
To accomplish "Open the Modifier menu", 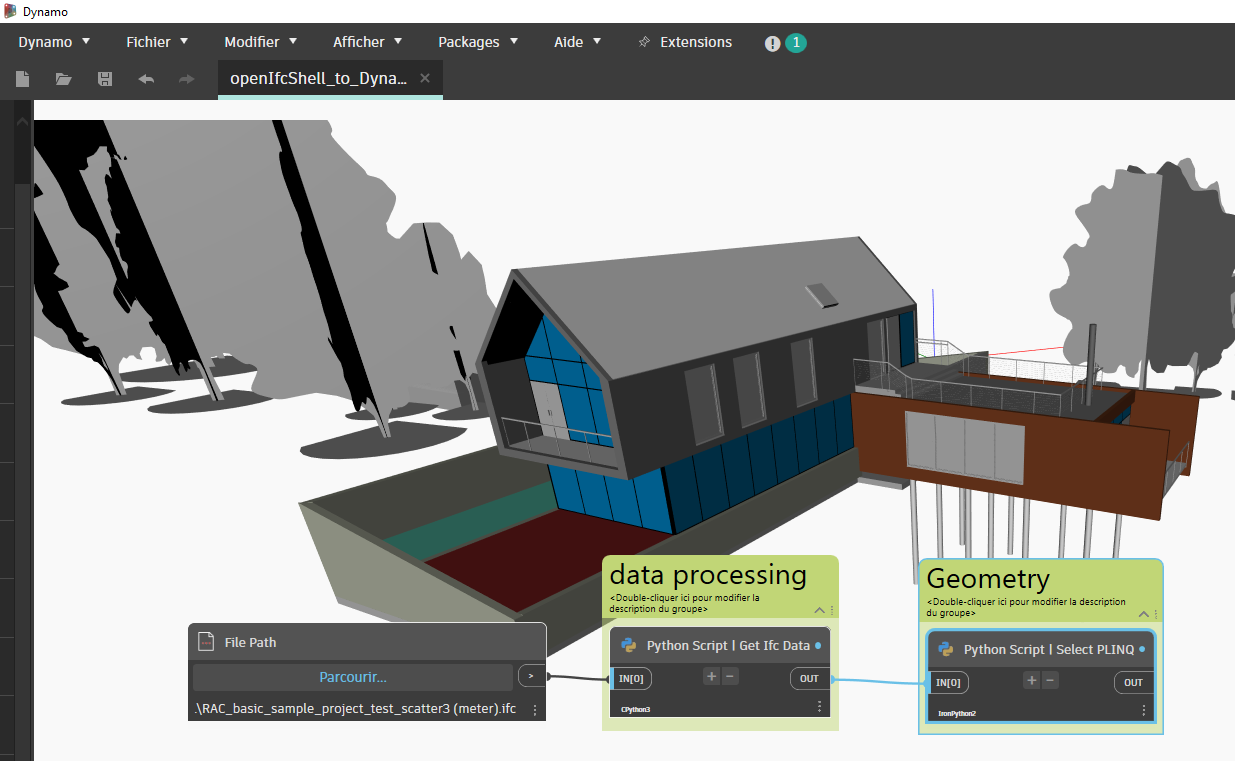I will 261,42.
